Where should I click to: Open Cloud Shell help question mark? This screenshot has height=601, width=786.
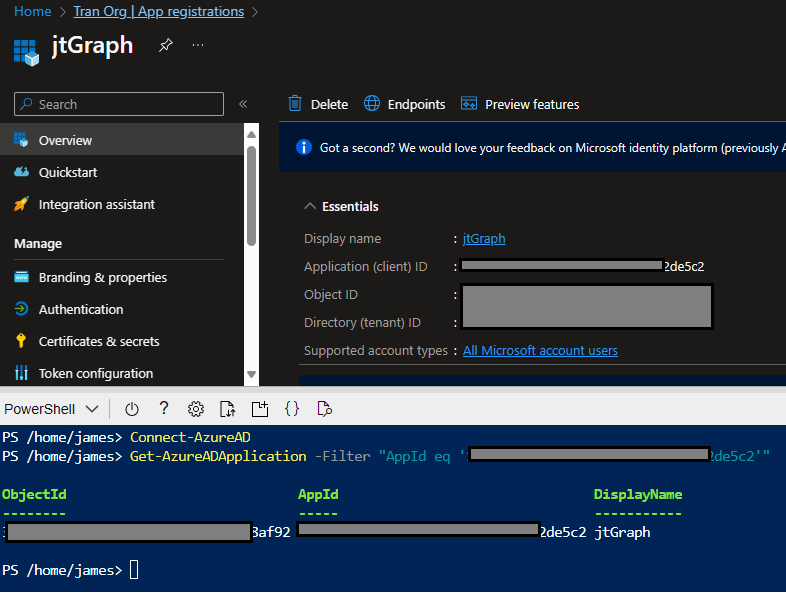(164, 409)
